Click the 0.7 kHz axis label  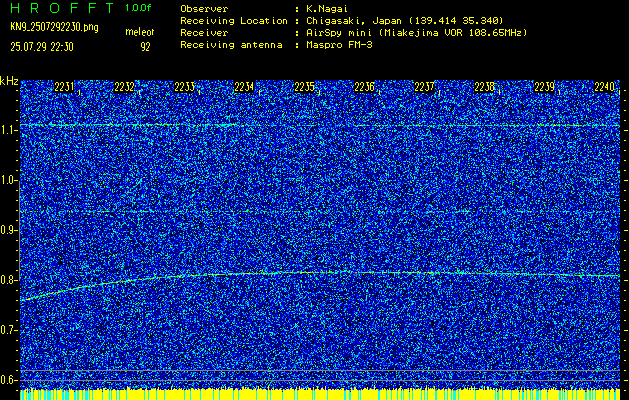click(x=8, y=330)
